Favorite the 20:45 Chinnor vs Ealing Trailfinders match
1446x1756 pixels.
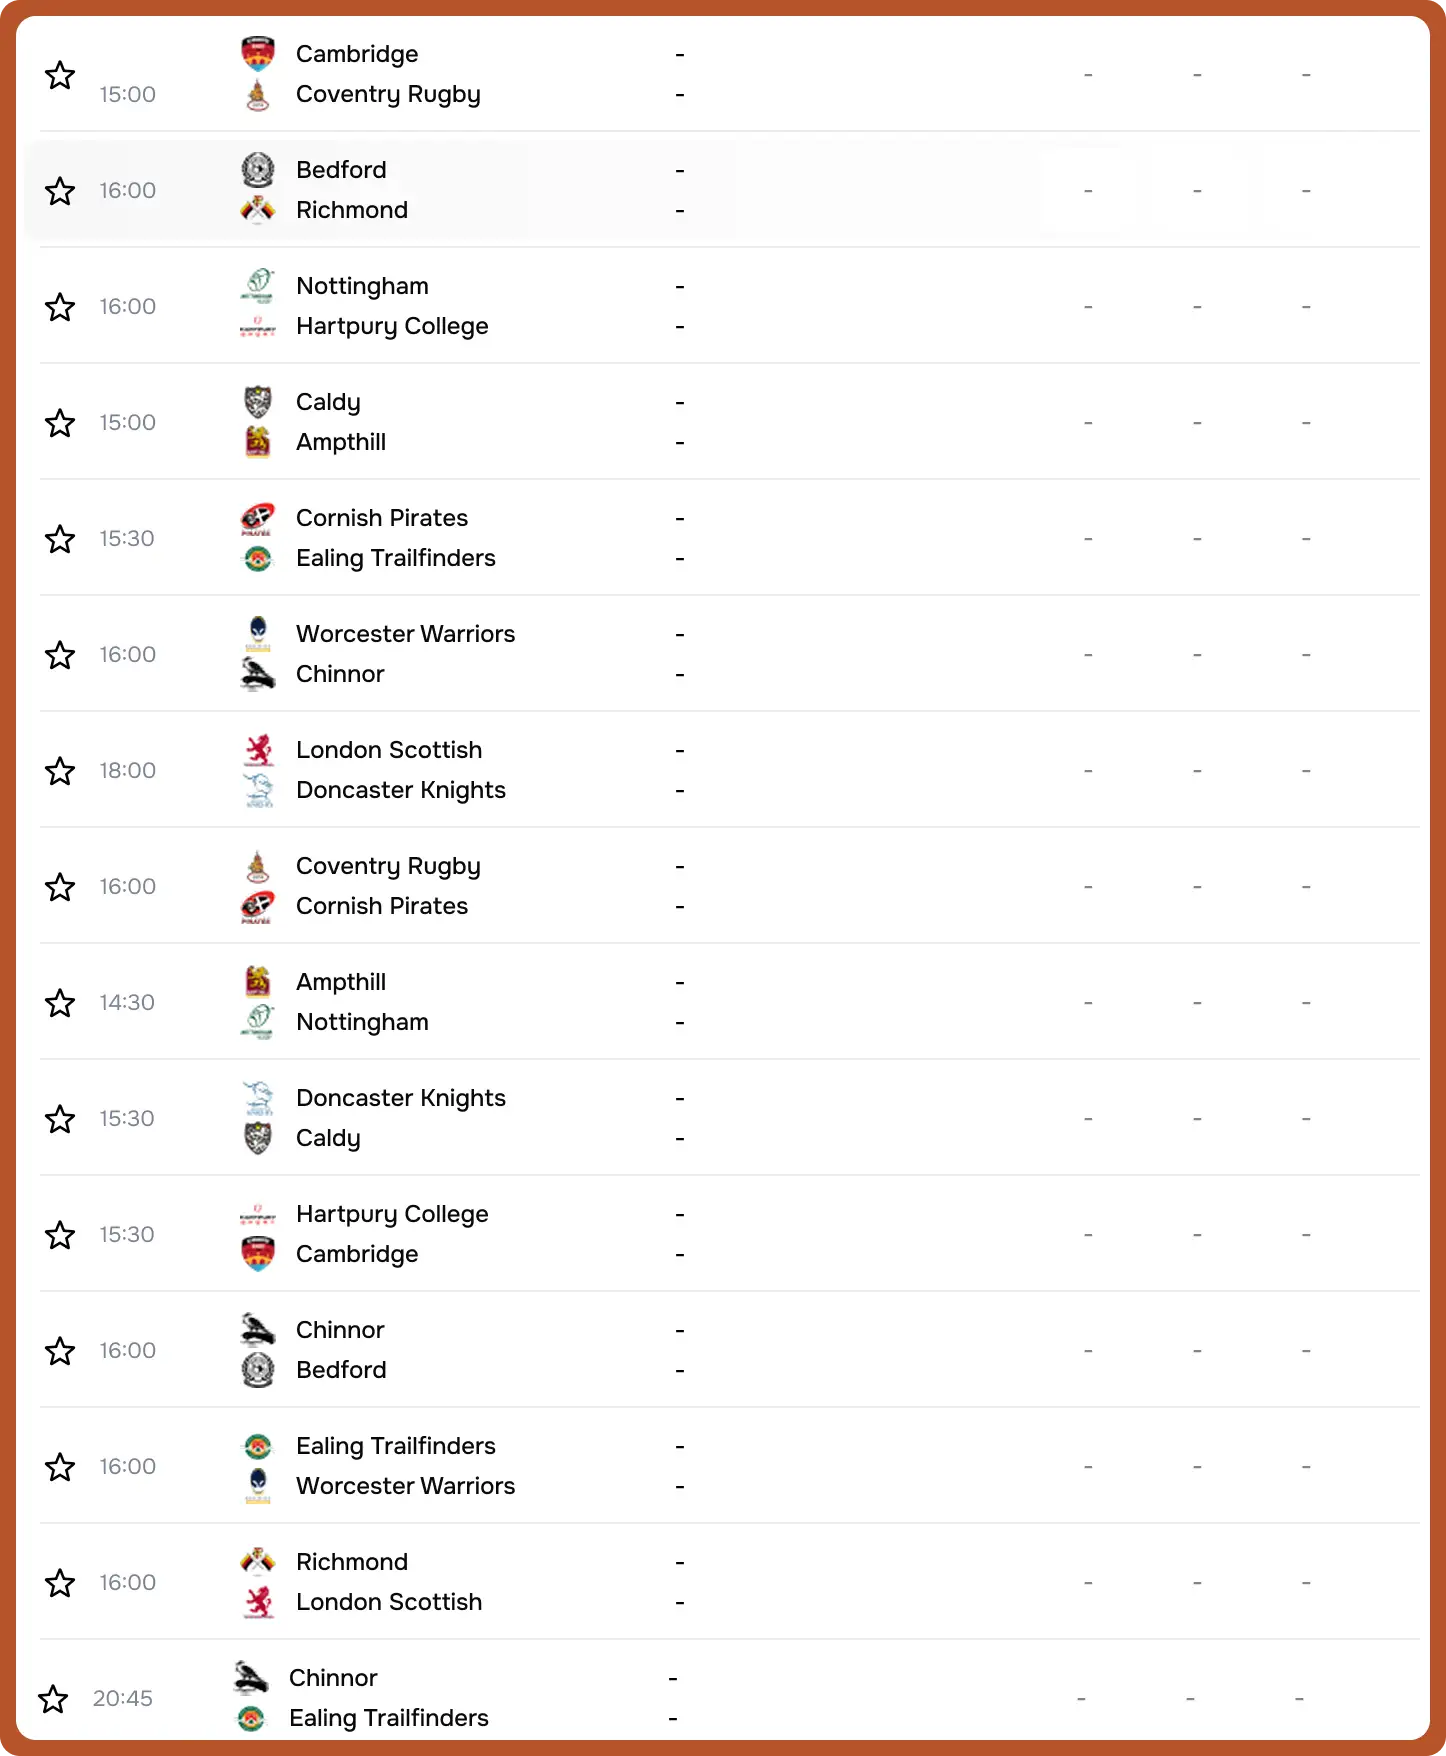click(53, 1699)
